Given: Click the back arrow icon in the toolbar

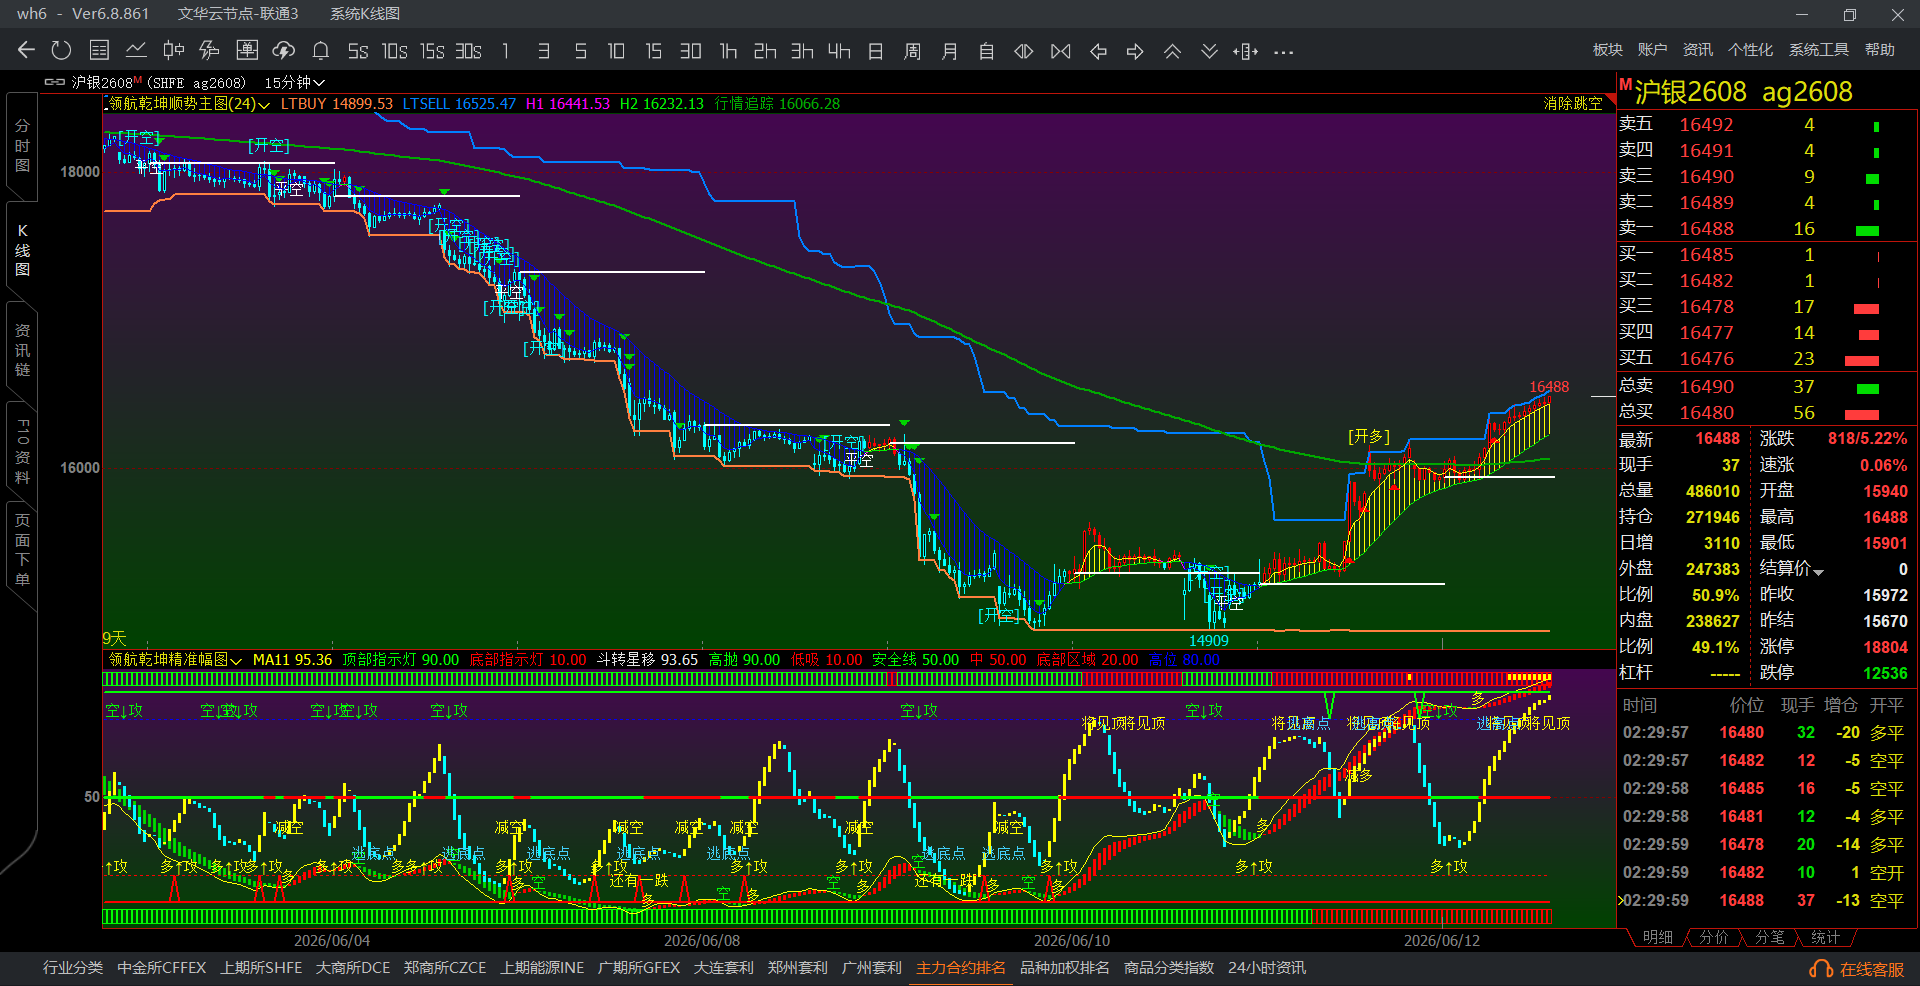Looking at the screenshot, I should (x=27, y=51).
